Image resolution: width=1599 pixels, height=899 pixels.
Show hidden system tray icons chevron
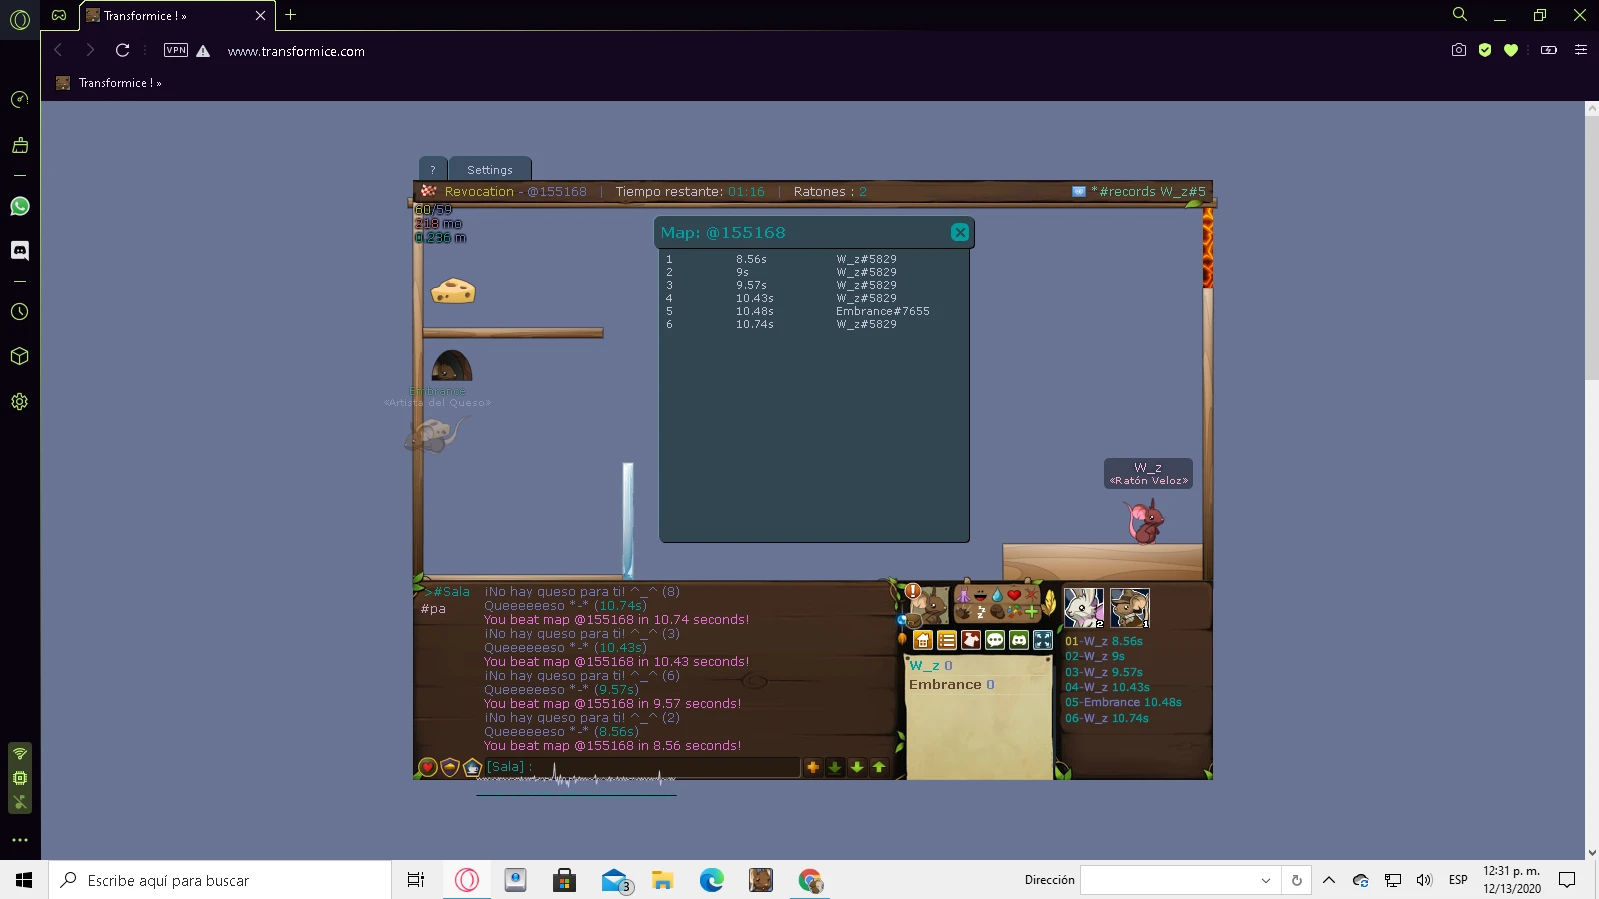1329,880
